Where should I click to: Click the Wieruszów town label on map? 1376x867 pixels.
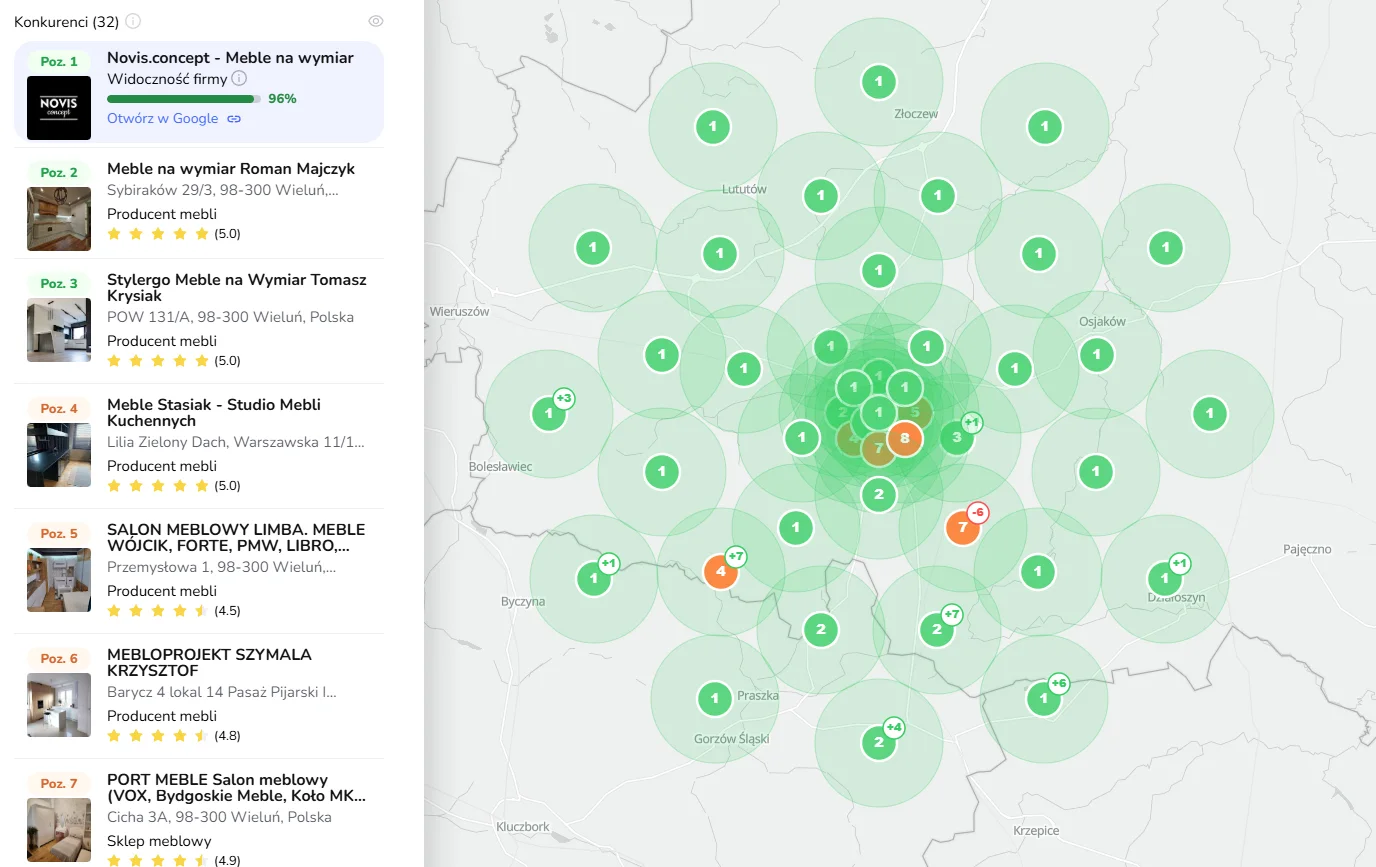(x=460, y=311)
